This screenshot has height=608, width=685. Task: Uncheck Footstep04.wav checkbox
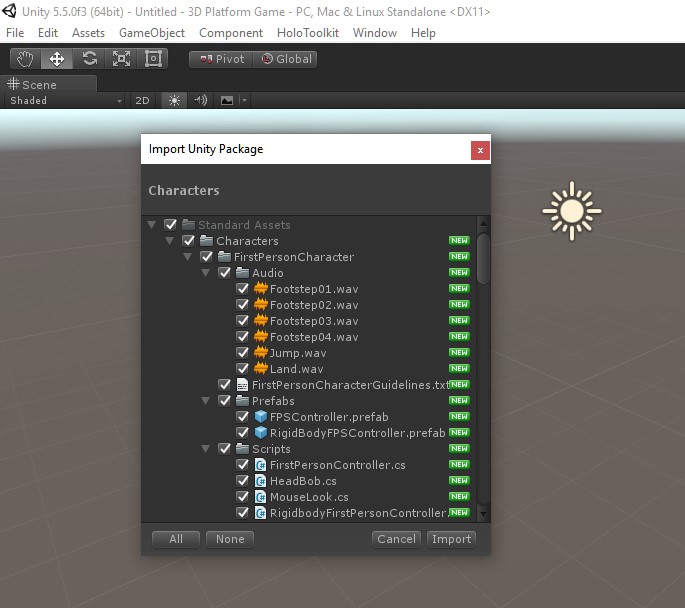242,337
